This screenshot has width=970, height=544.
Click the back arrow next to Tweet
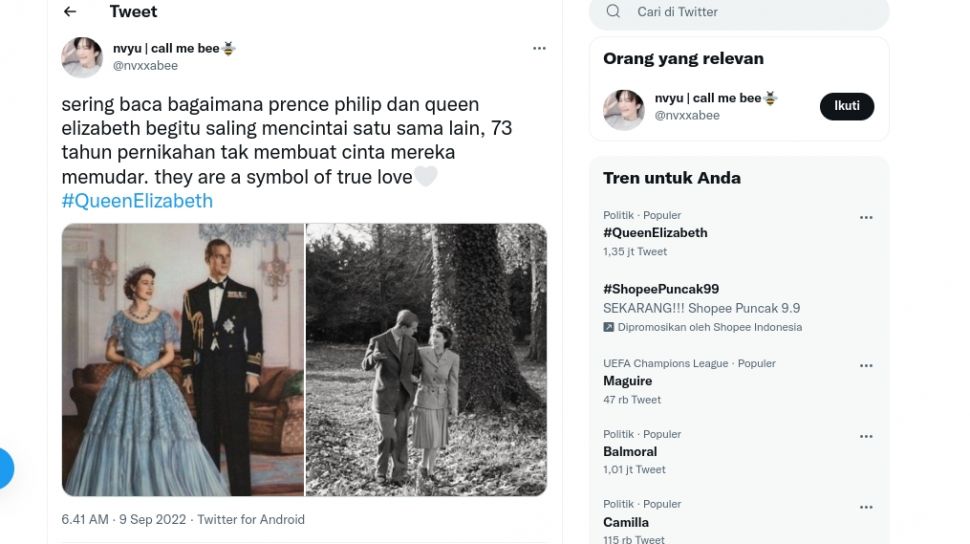(x=70, y=11)
